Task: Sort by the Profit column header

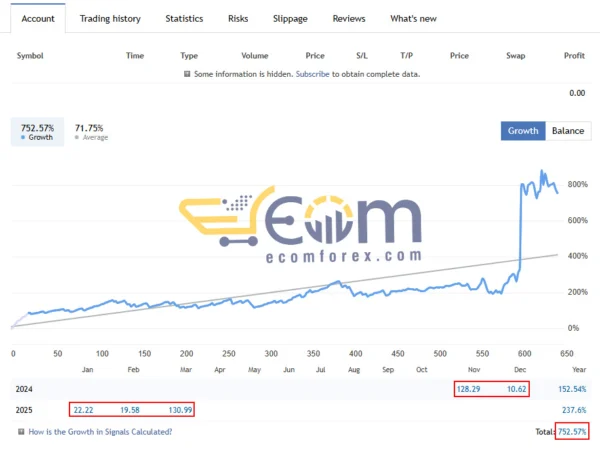Action: tap(574, 55)
